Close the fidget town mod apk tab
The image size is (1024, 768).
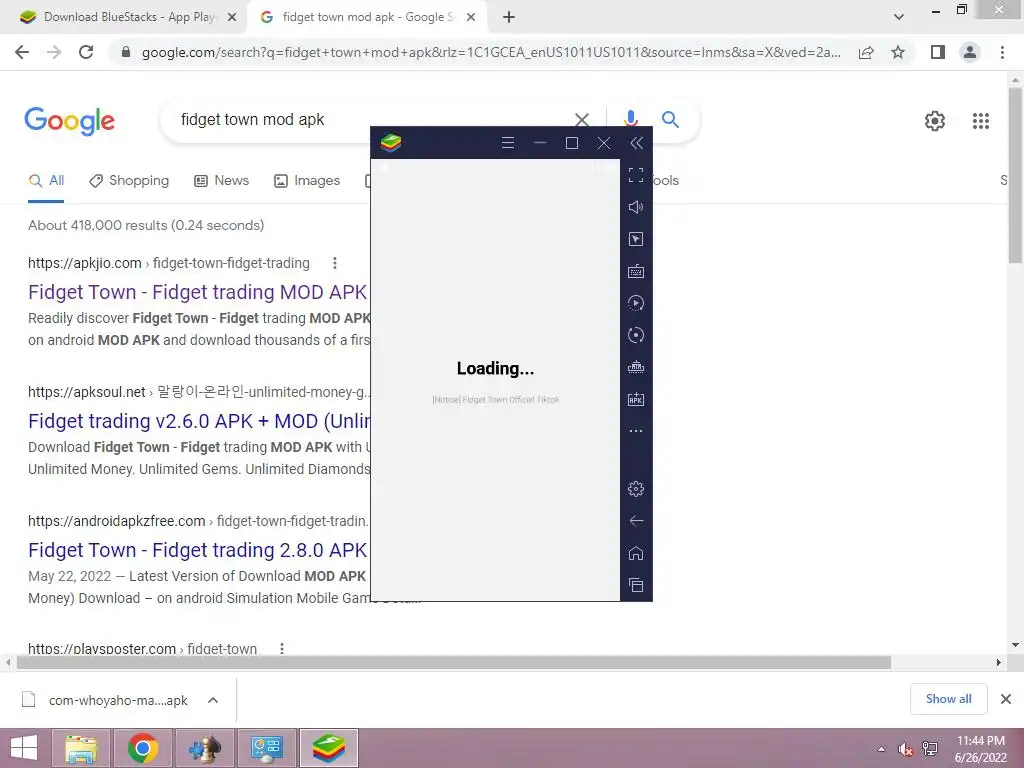click(x=471, y=17)
